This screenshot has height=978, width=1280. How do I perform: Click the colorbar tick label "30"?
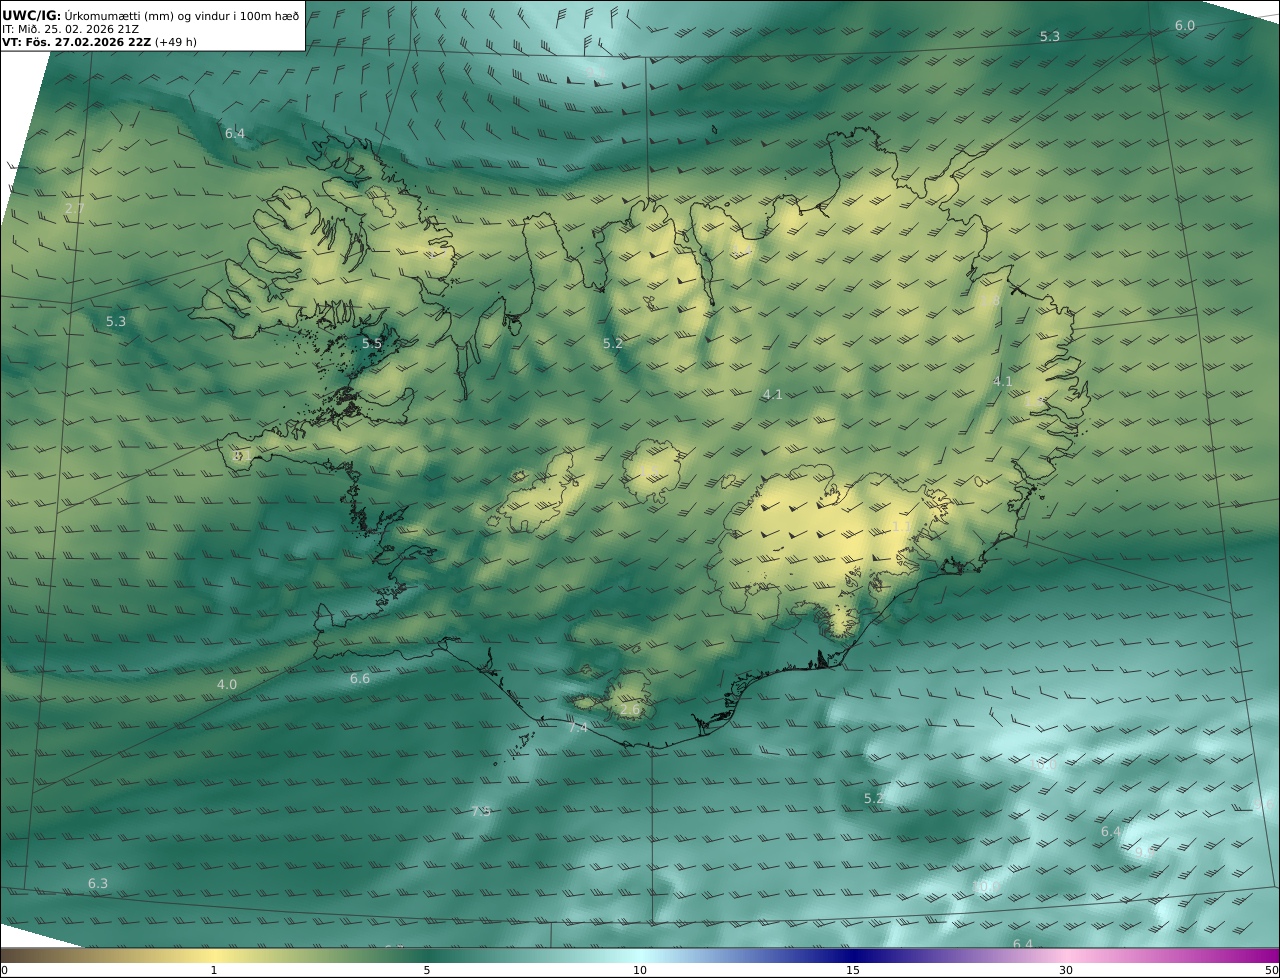[x=1066, y=970]
